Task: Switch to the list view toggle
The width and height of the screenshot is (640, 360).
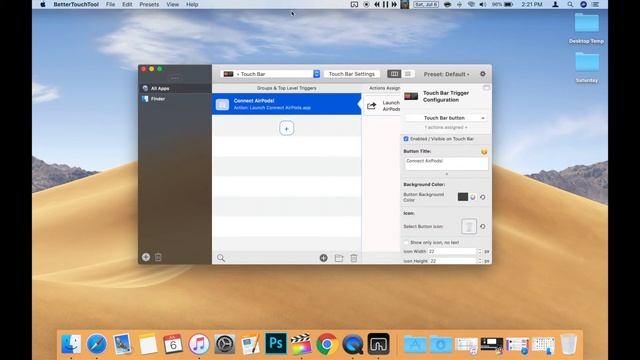Action: [x=408, y=74]
